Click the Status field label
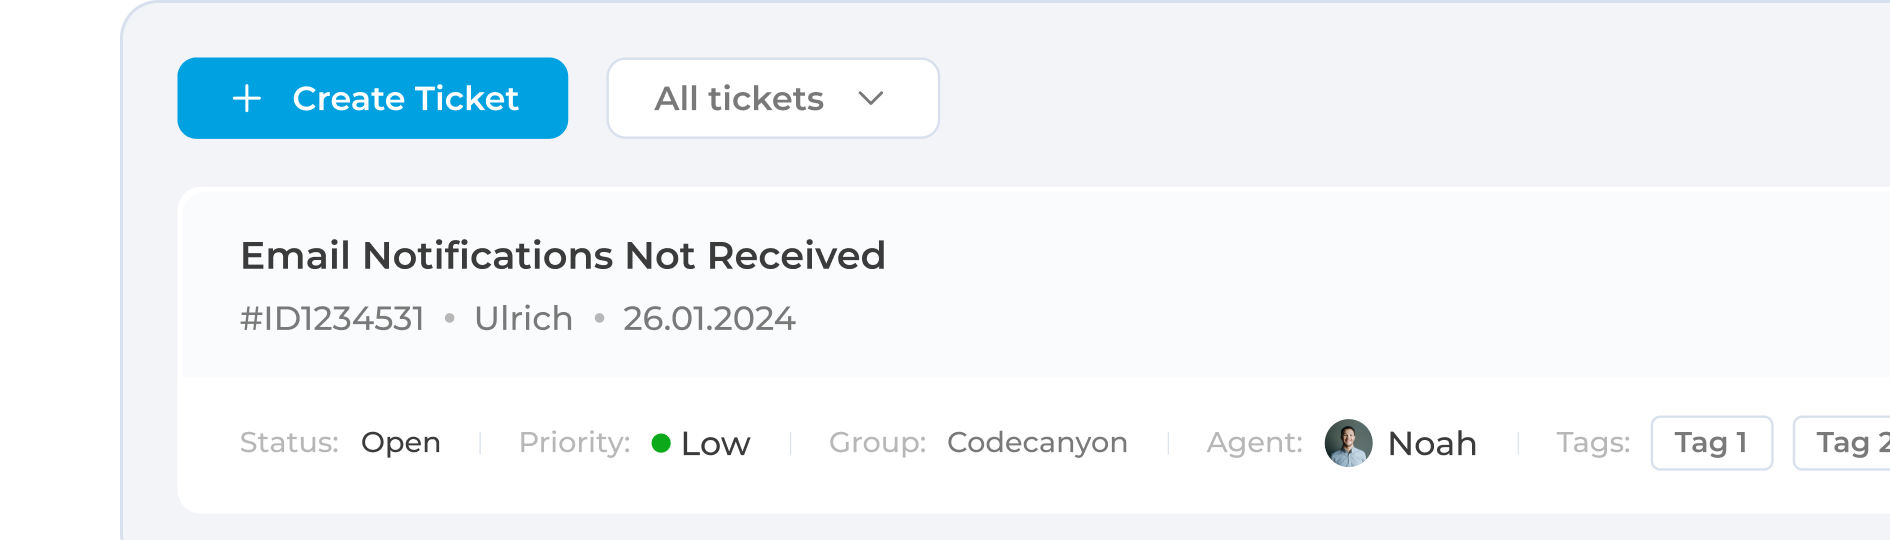This screenshot has width=1890, height=540. pyautogui.click(x=289, y=443)
